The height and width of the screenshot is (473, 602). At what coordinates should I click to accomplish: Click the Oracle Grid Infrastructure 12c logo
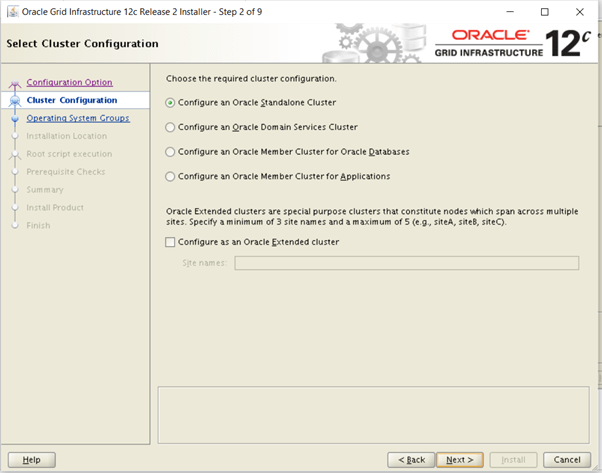coord(511,45)
